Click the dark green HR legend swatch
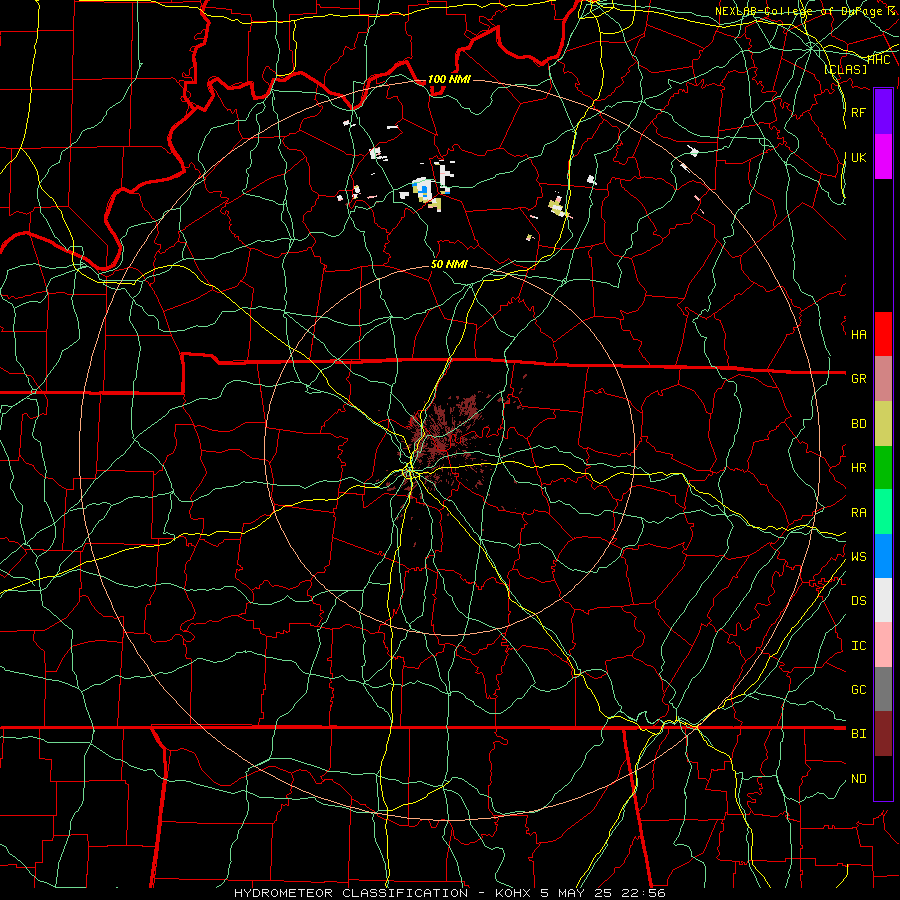The height and width of the screenshot is (900, 900). coord(883,467)
